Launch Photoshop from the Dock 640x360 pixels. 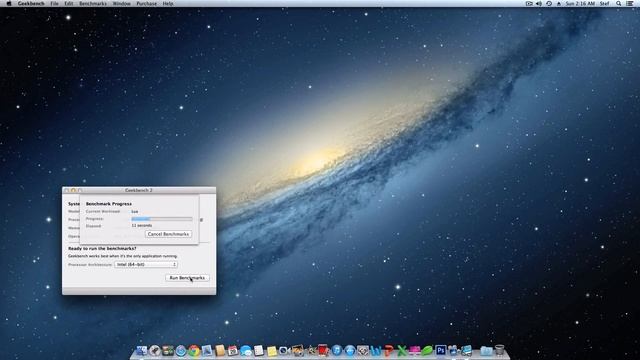(x=440, y=350)
